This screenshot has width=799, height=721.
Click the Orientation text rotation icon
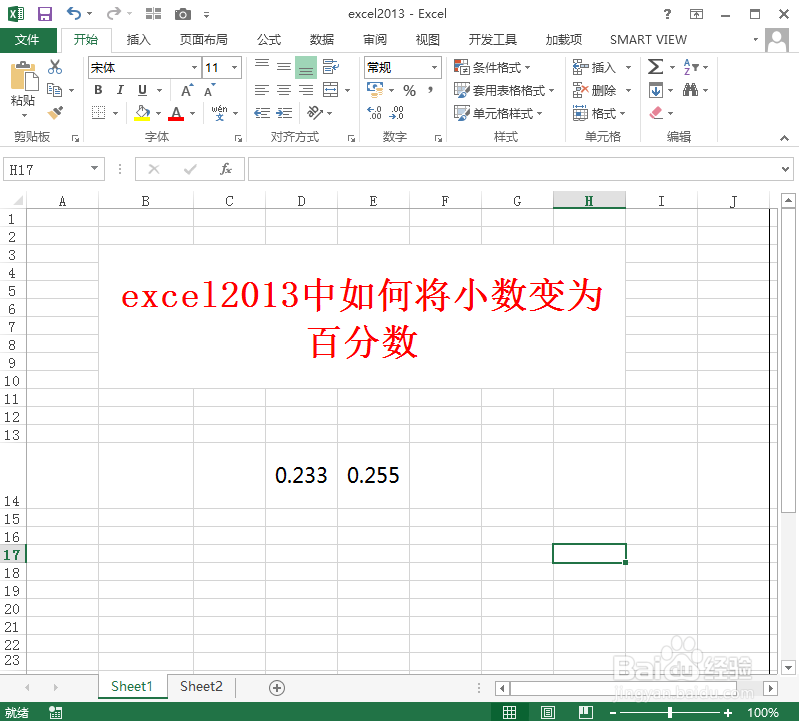pos(315,113)
